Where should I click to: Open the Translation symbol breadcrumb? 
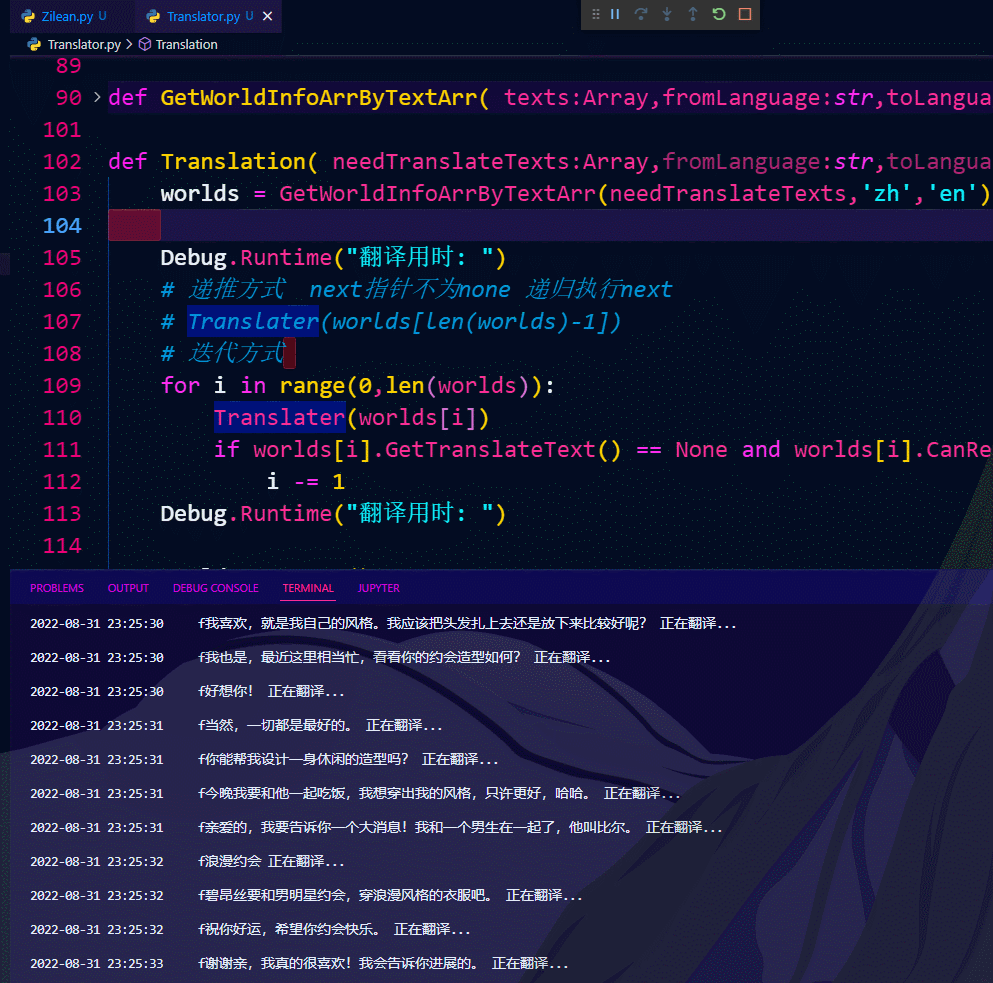coord(186,44)
